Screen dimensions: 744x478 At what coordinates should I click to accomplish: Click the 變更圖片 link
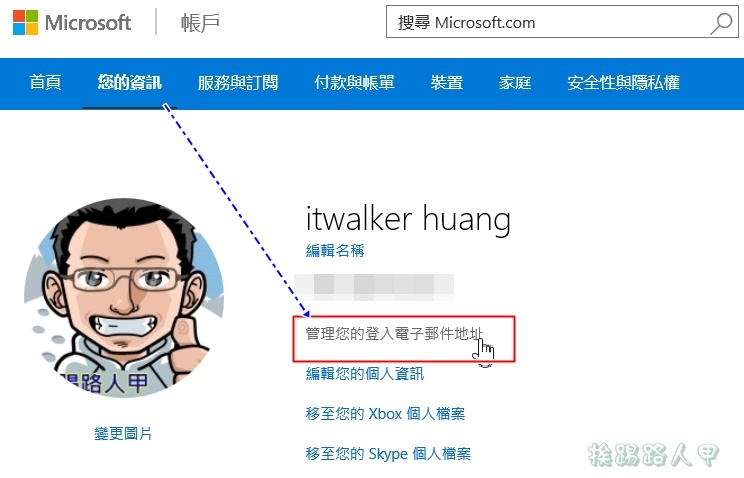[x=123, y=433]
